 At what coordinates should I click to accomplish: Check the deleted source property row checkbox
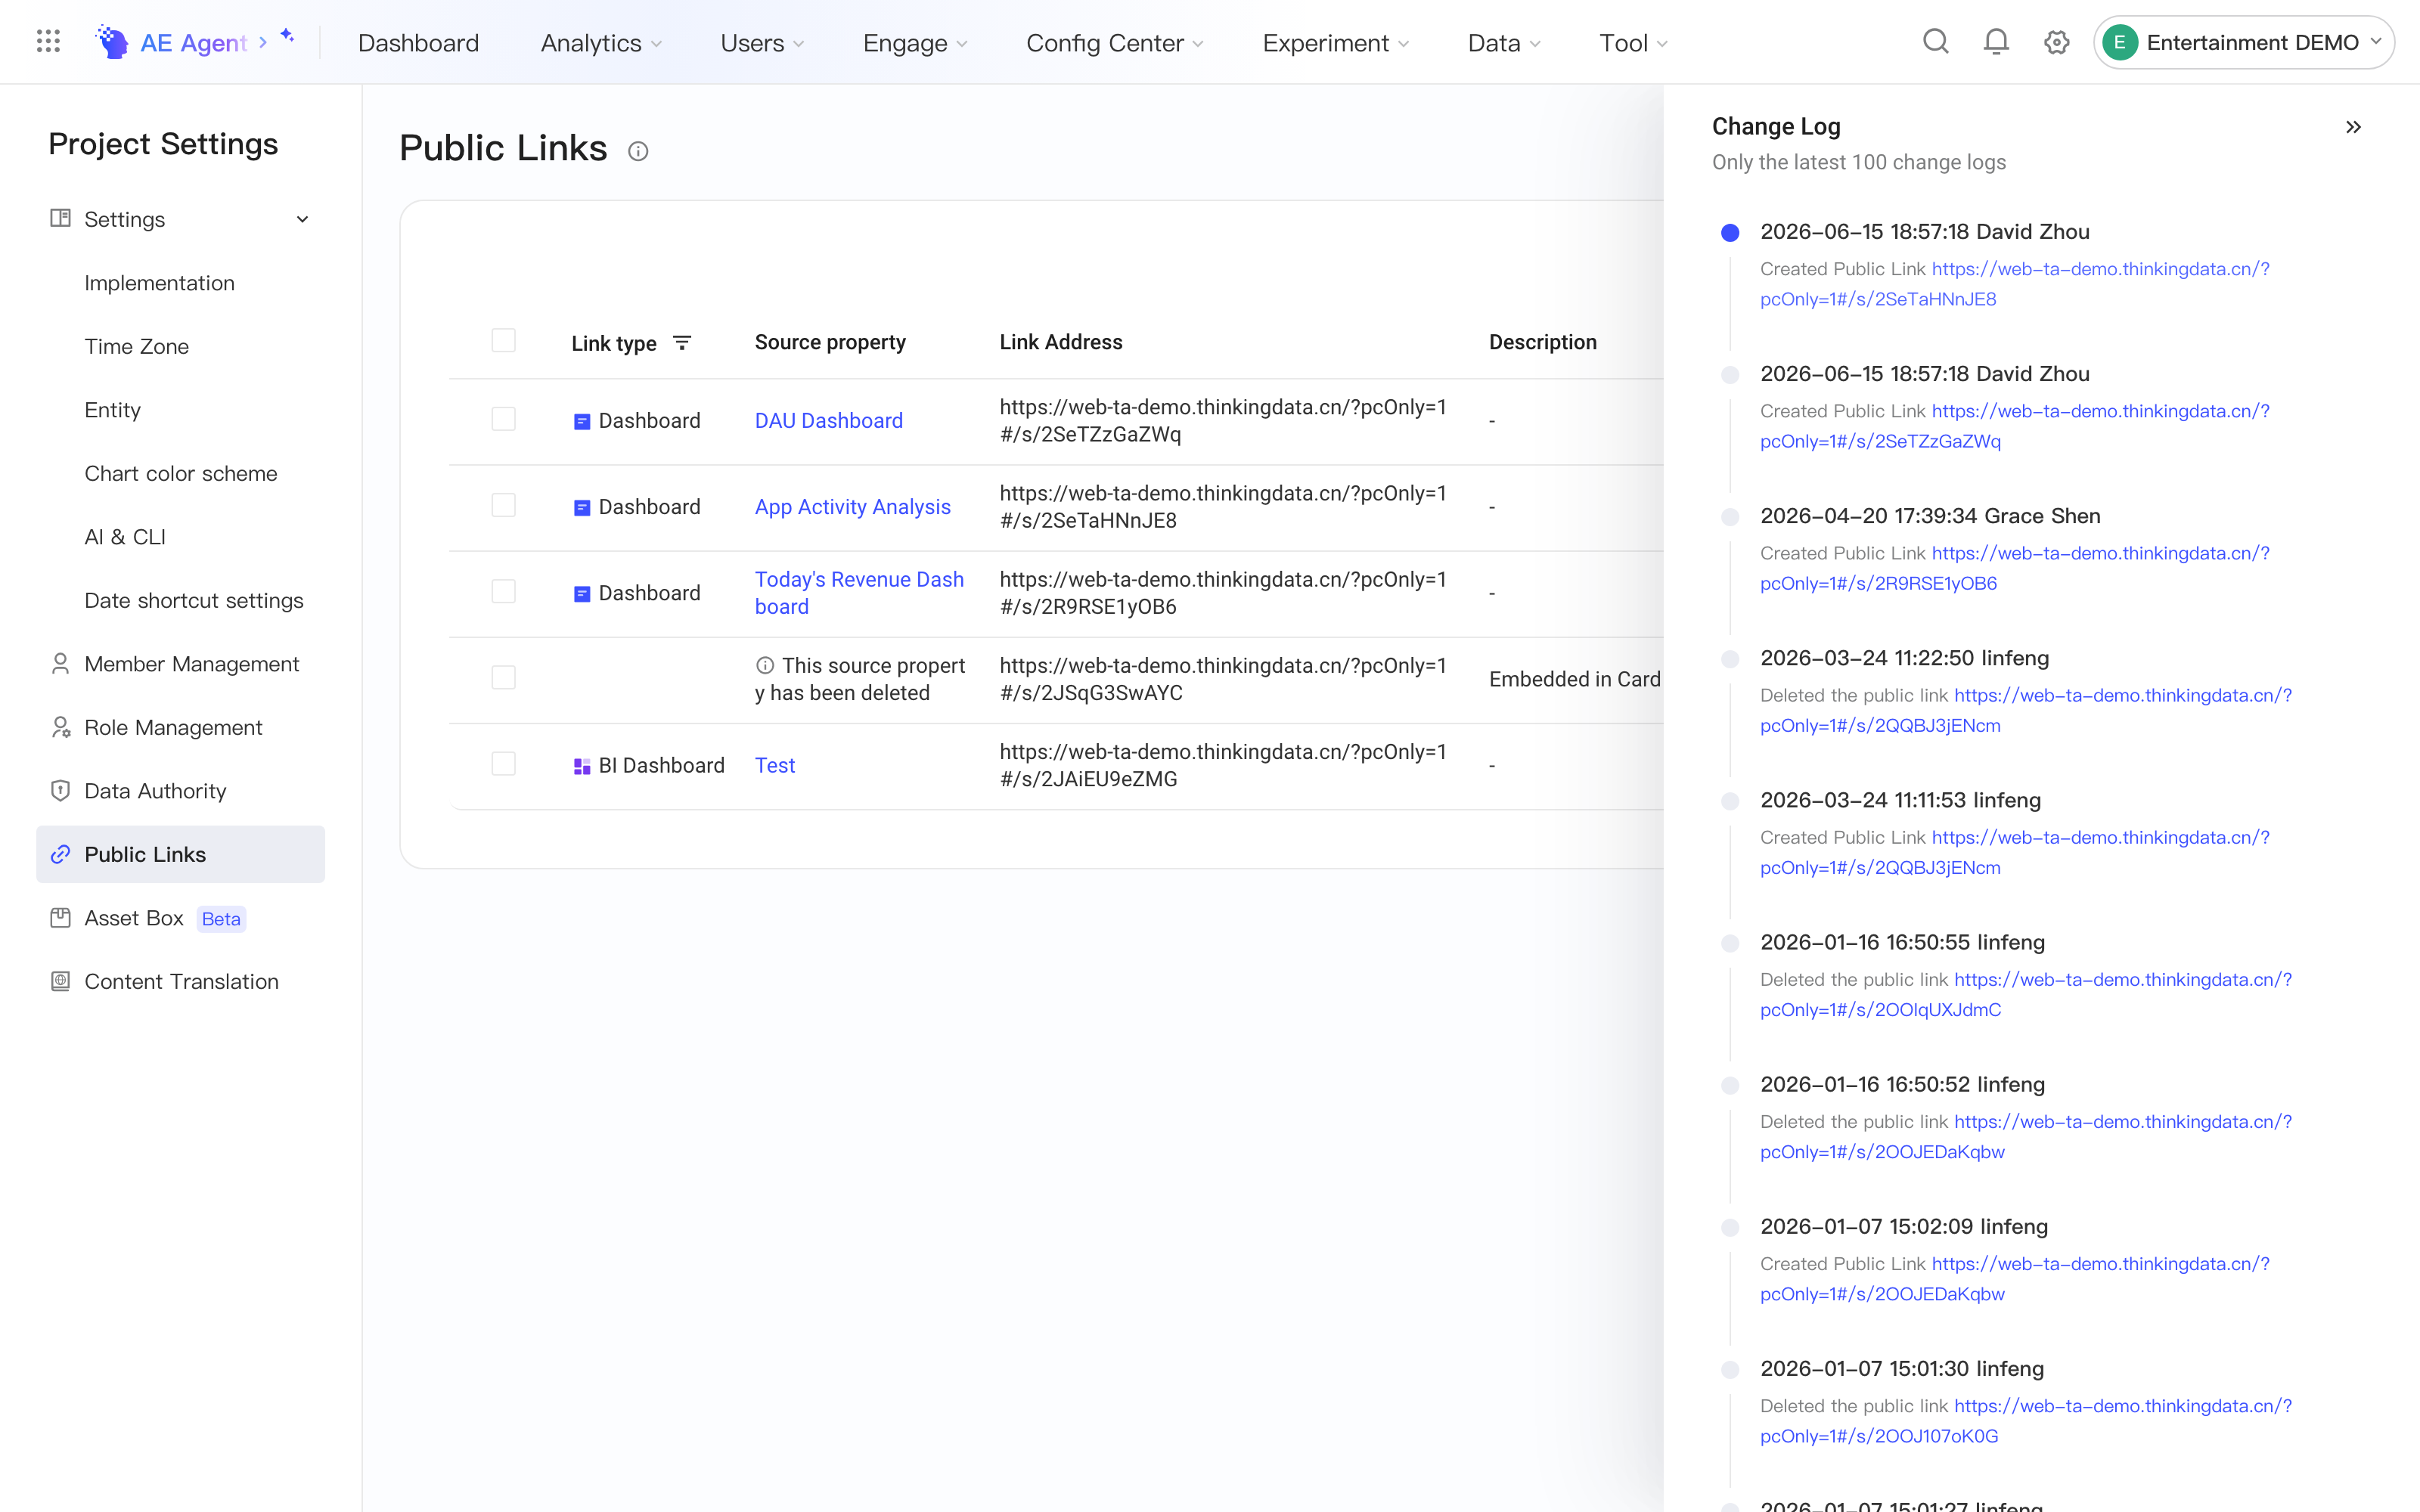tap(504, 678)
